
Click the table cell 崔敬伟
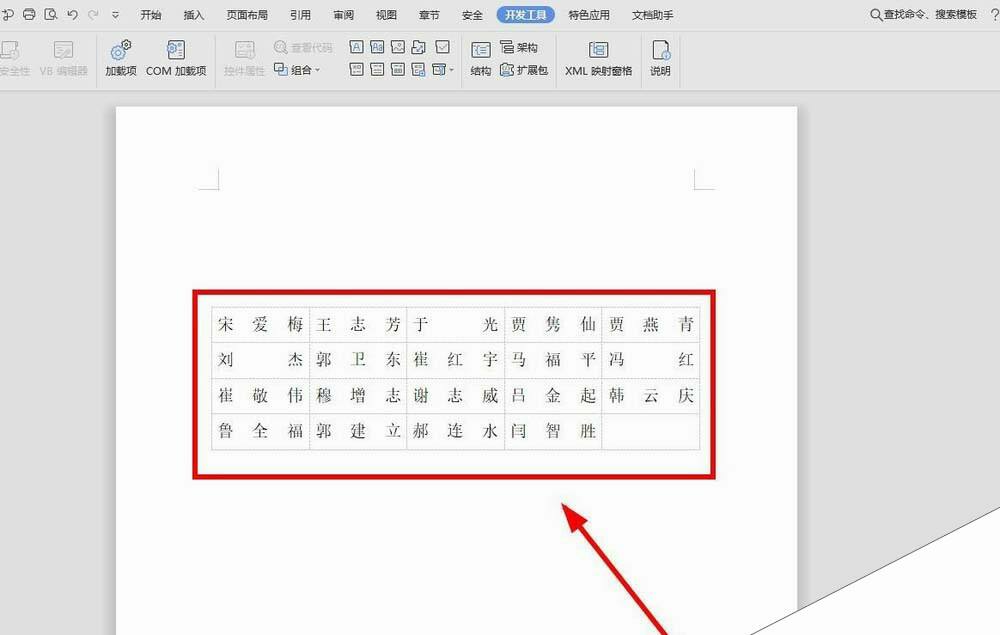click(260, 395)
